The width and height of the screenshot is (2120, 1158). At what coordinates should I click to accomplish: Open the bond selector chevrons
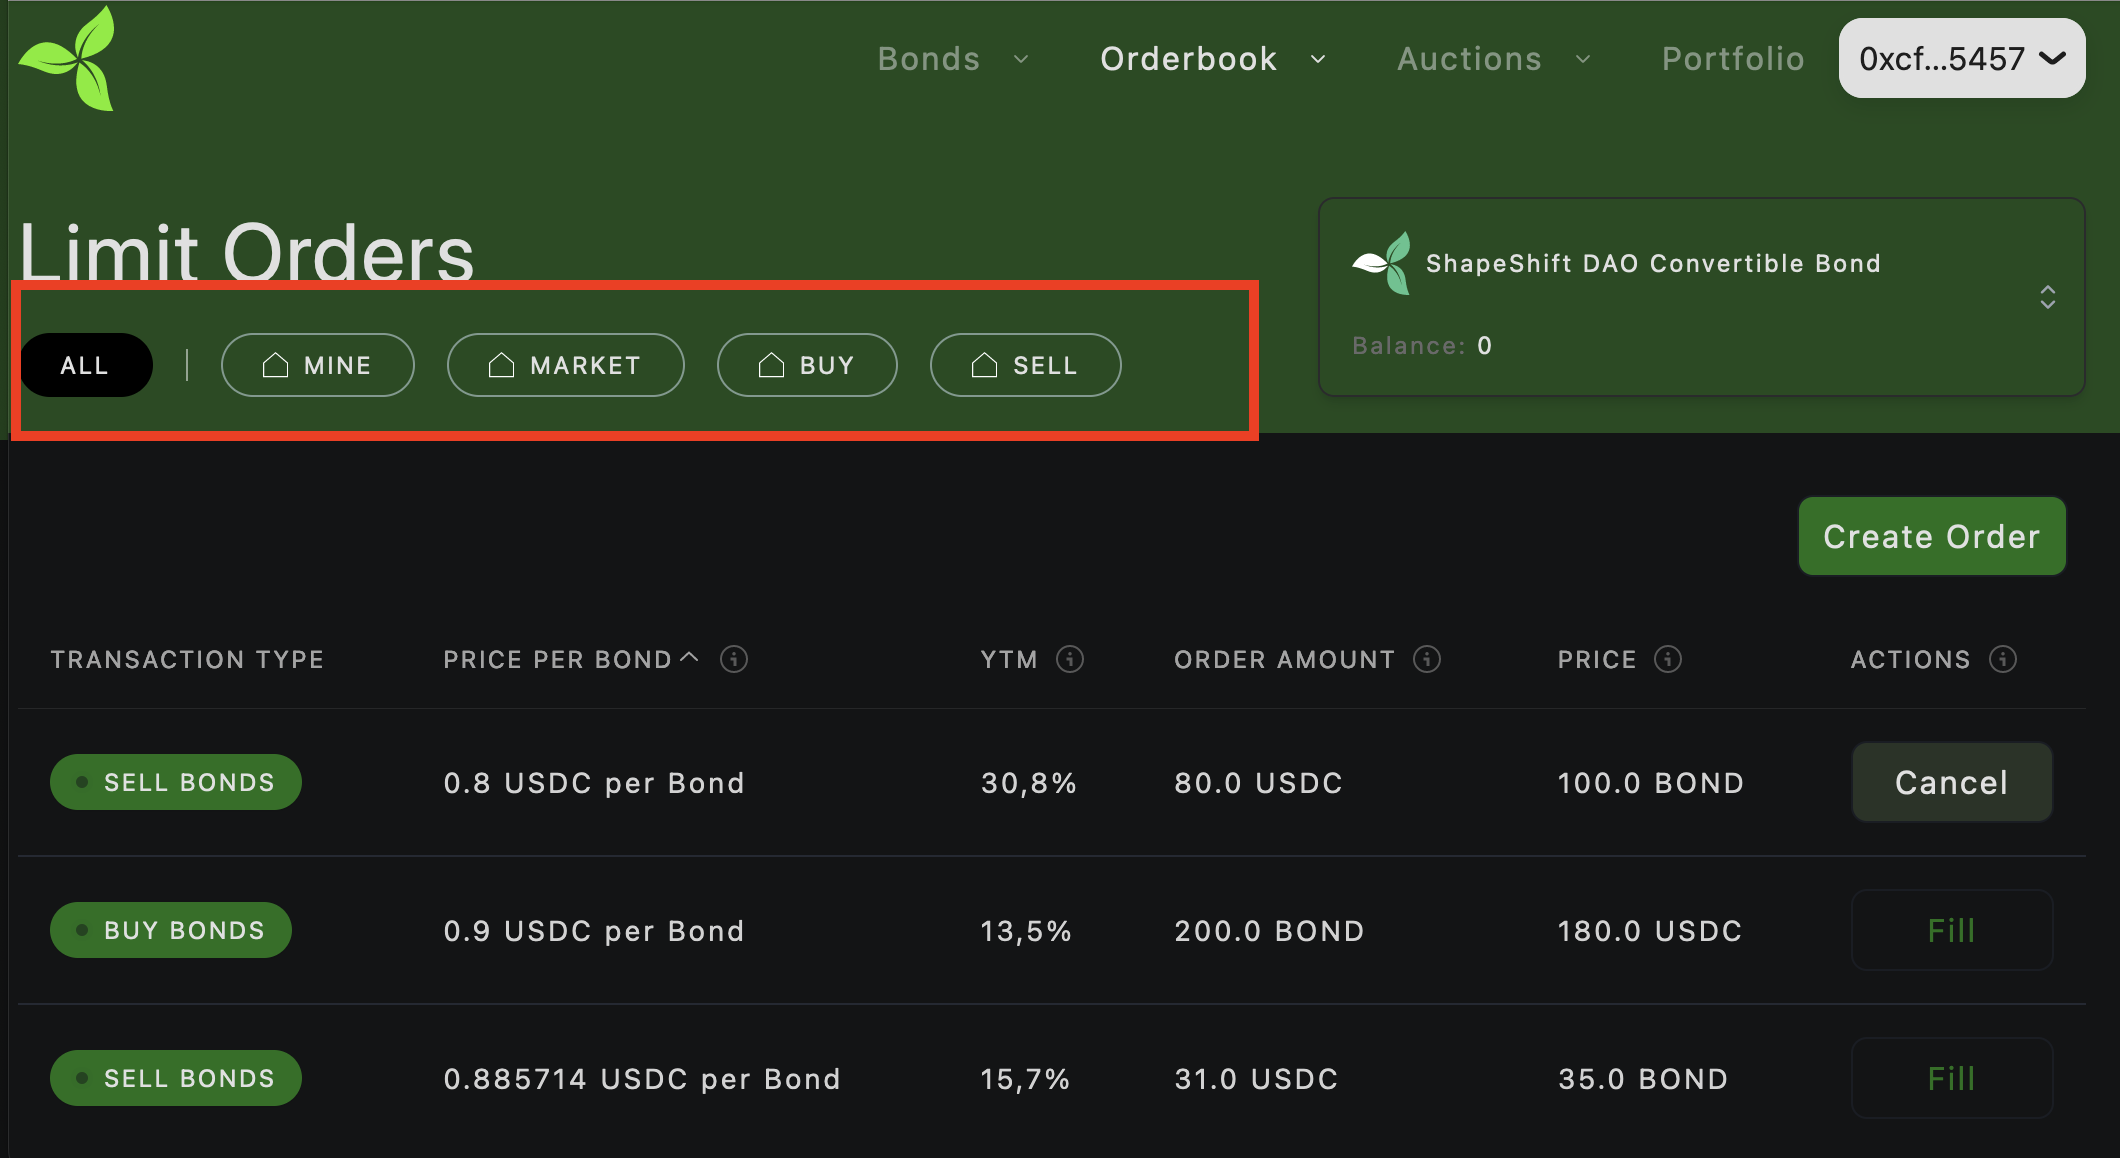point(2047,297)
